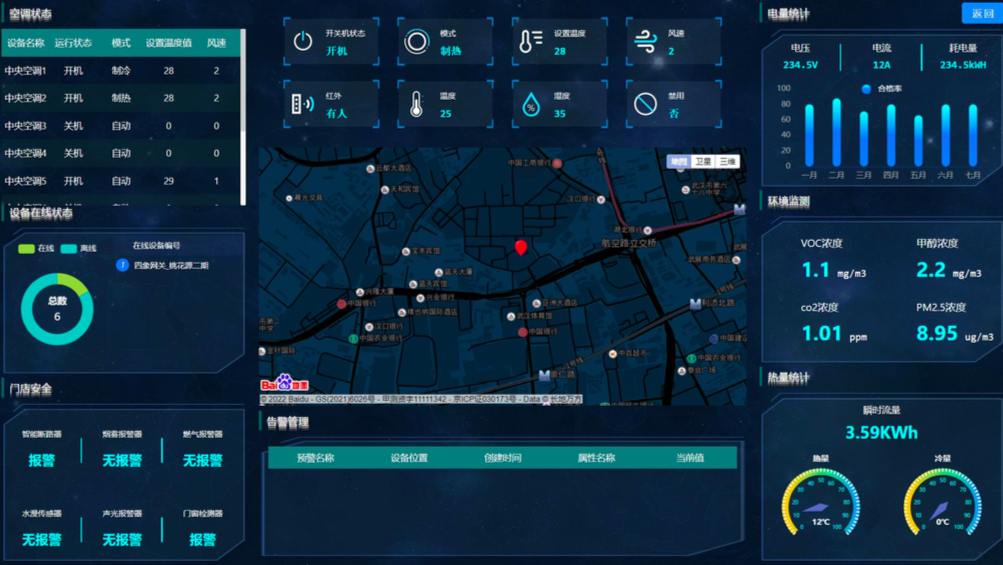Toggle the 离线 legend in device status
Image resolution: width=1003 pixels, height=565 pixels.
78,249
